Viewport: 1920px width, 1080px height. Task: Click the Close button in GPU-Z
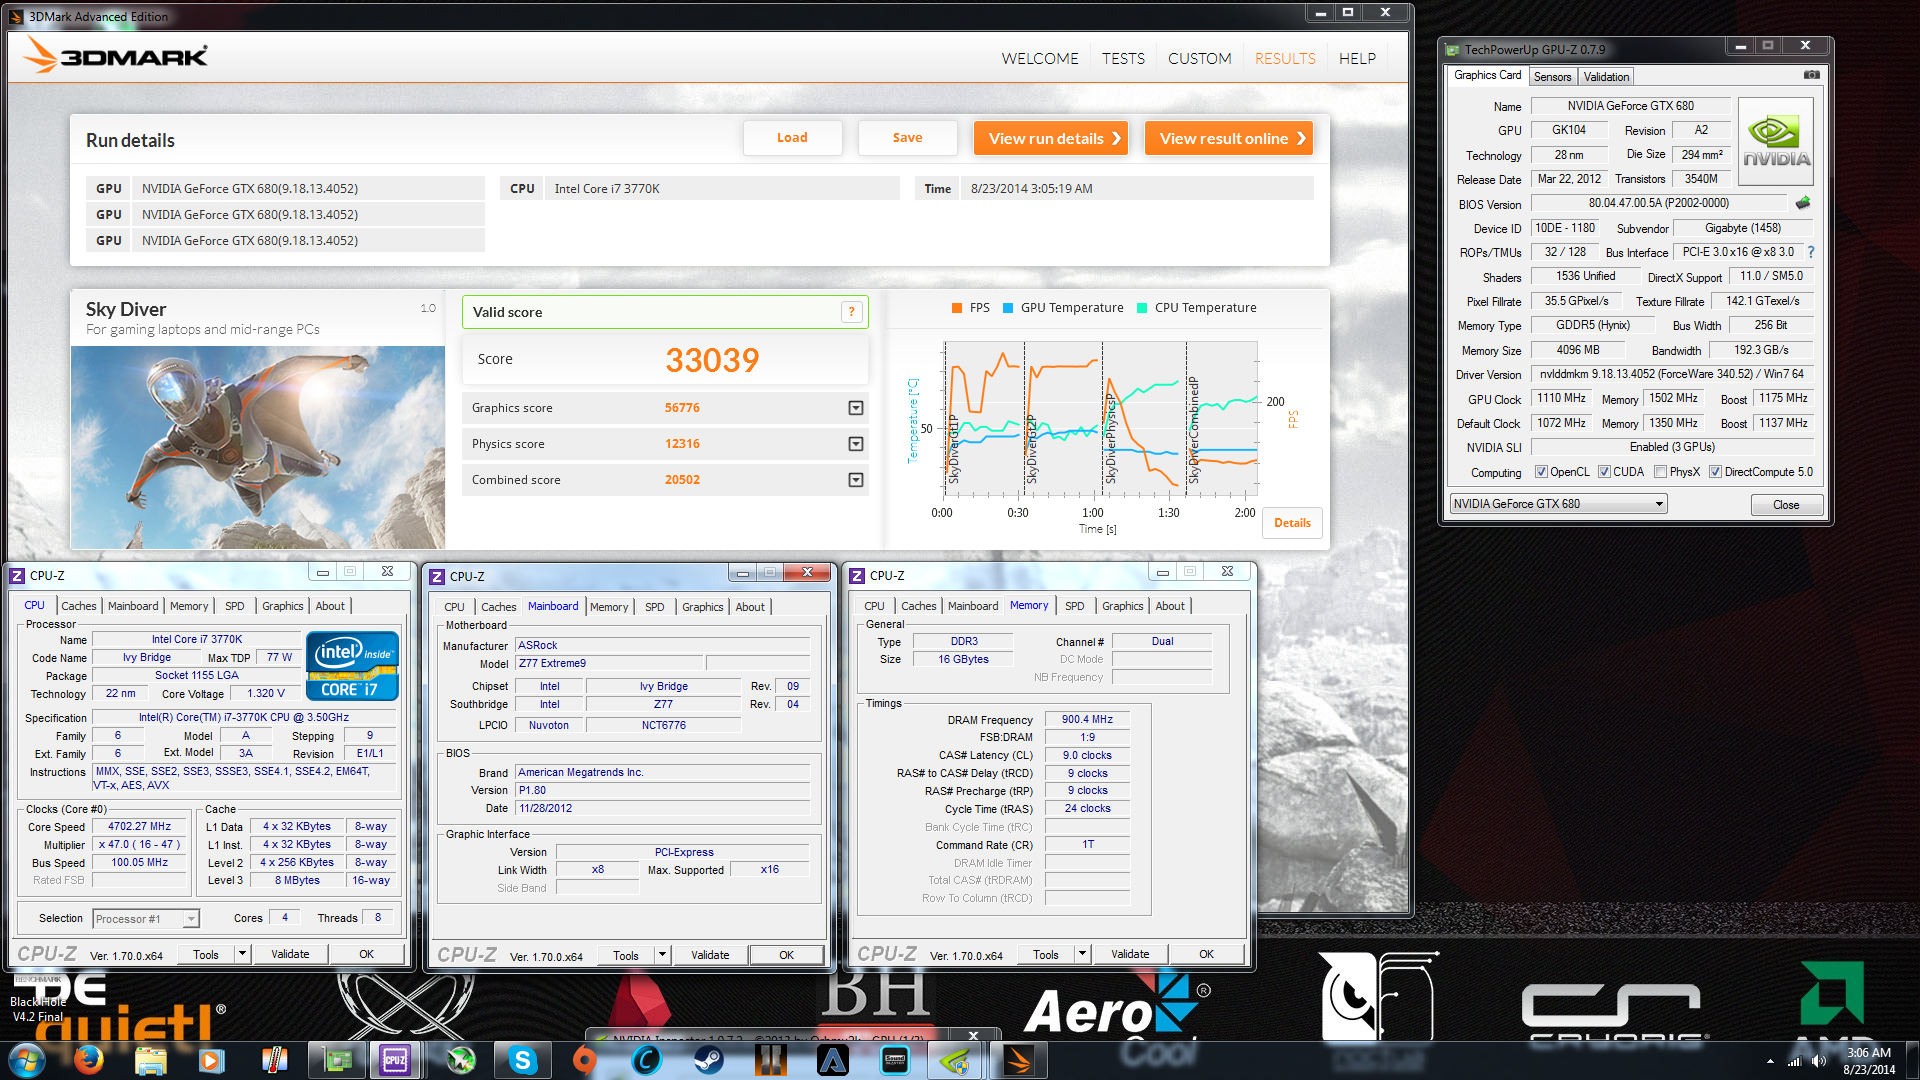[1786, 505]
